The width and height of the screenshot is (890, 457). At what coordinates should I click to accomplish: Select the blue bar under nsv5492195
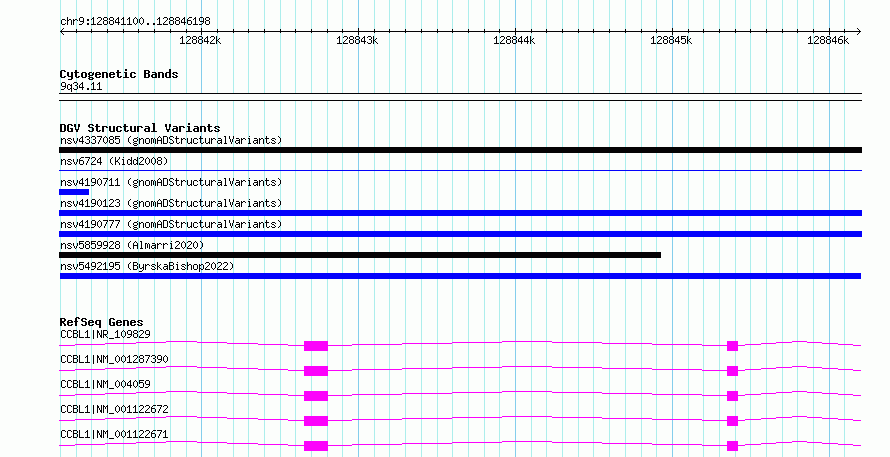coord(460,276)
